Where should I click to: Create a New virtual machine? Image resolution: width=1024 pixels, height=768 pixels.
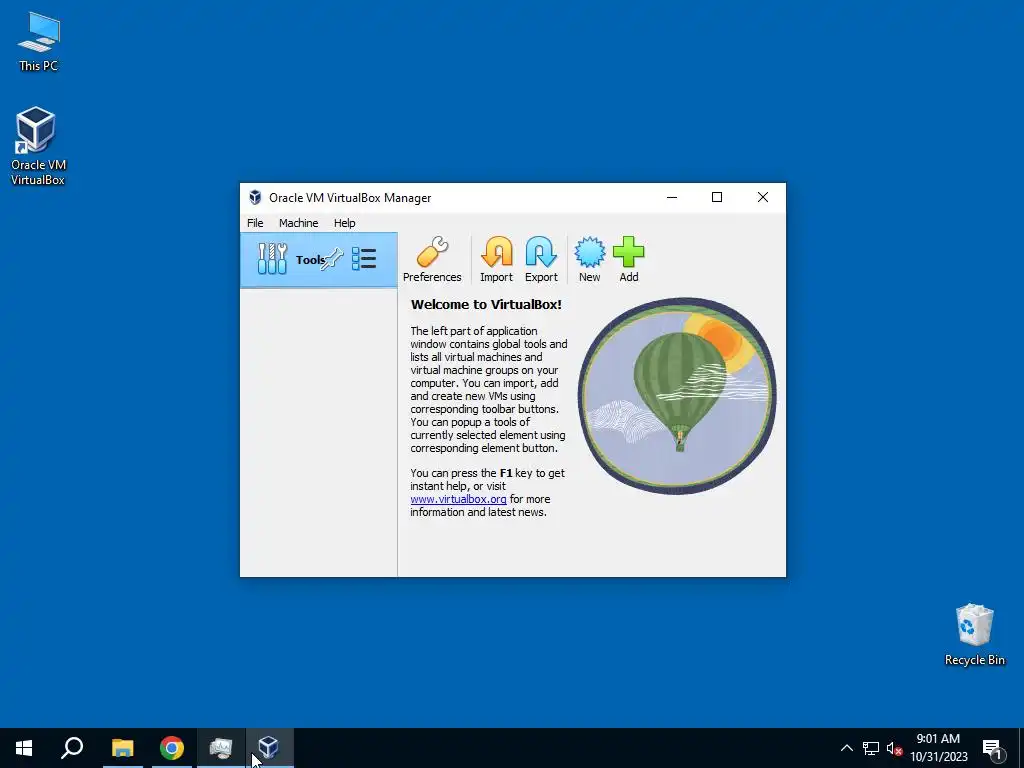click(x=589, y=259)
